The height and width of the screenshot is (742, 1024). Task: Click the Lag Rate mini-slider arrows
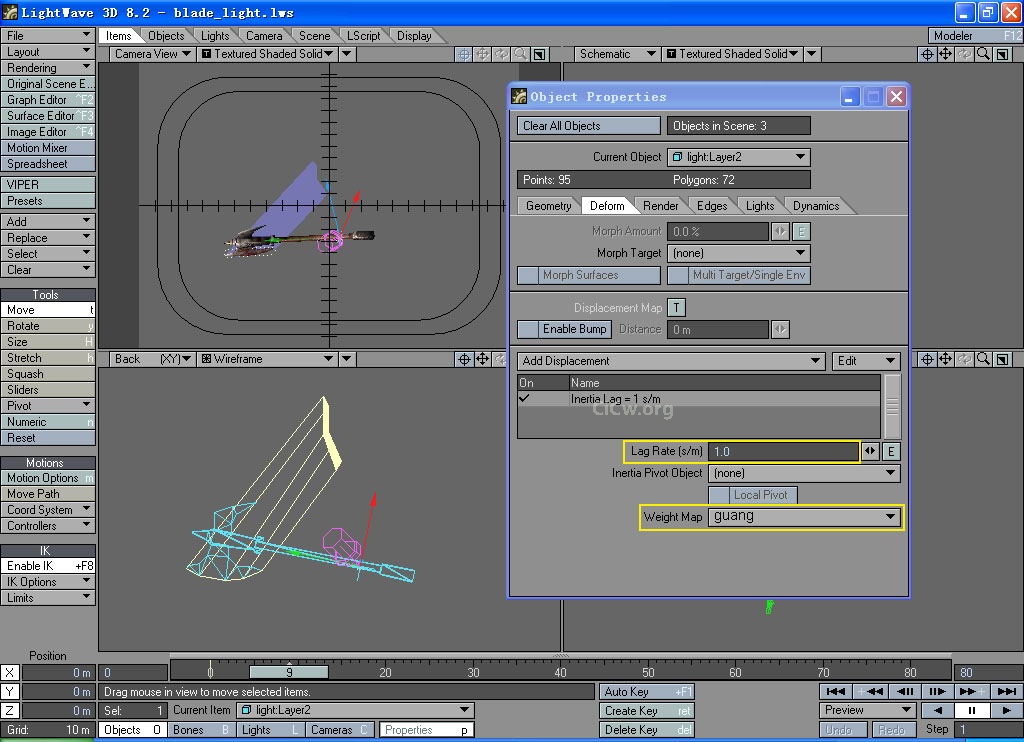click(x=871, y=451)
